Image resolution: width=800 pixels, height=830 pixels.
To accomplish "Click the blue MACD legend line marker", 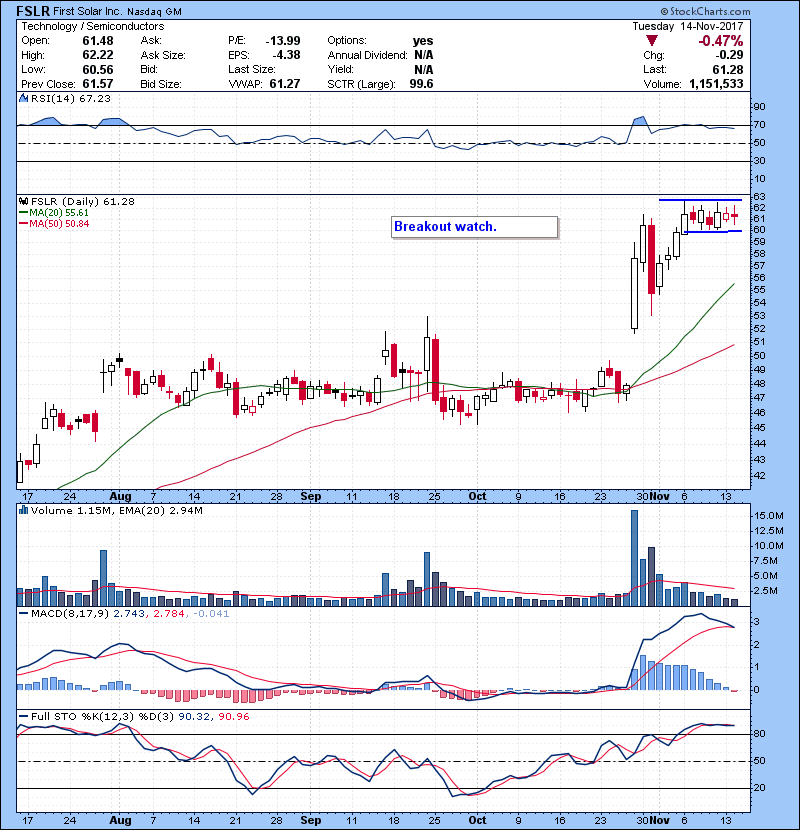I will (24, 614).
